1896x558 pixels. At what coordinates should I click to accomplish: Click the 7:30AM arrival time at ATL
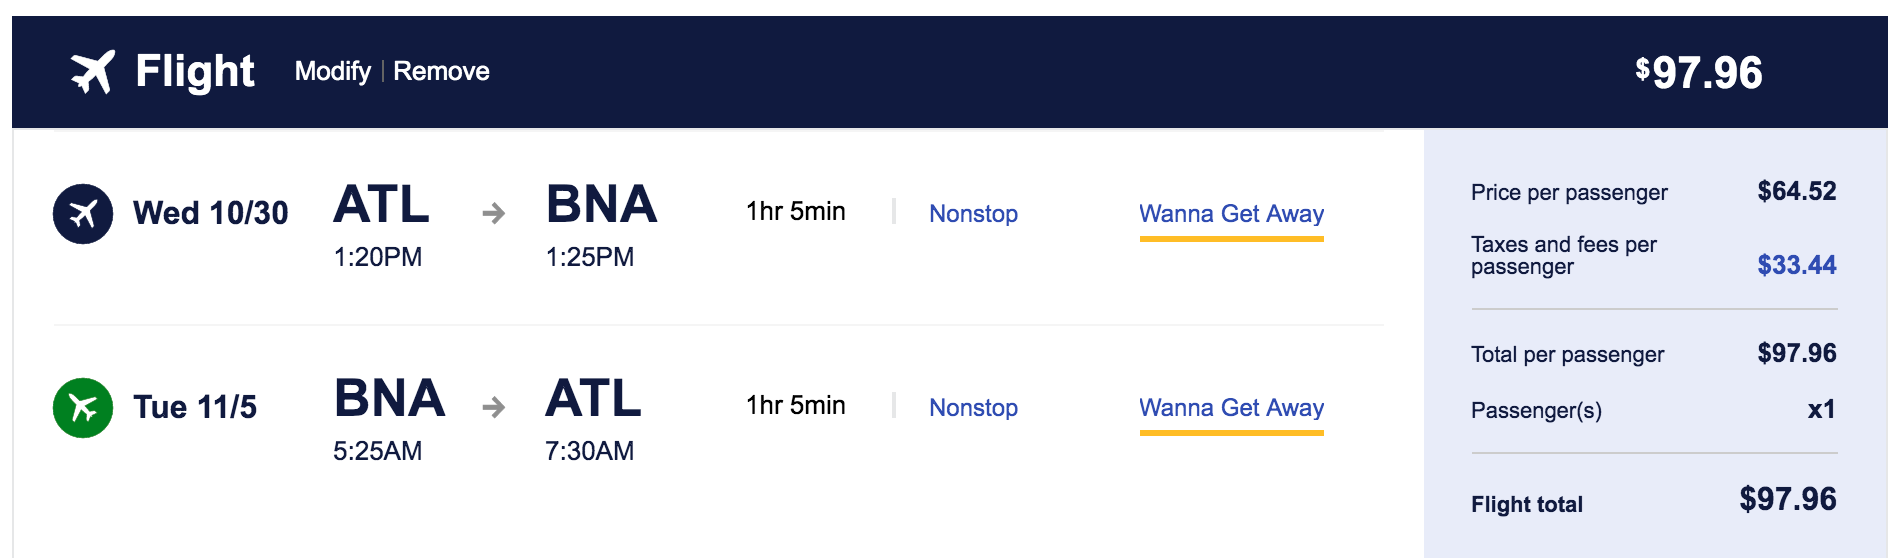pyautogui.click(x=589, y=451)
